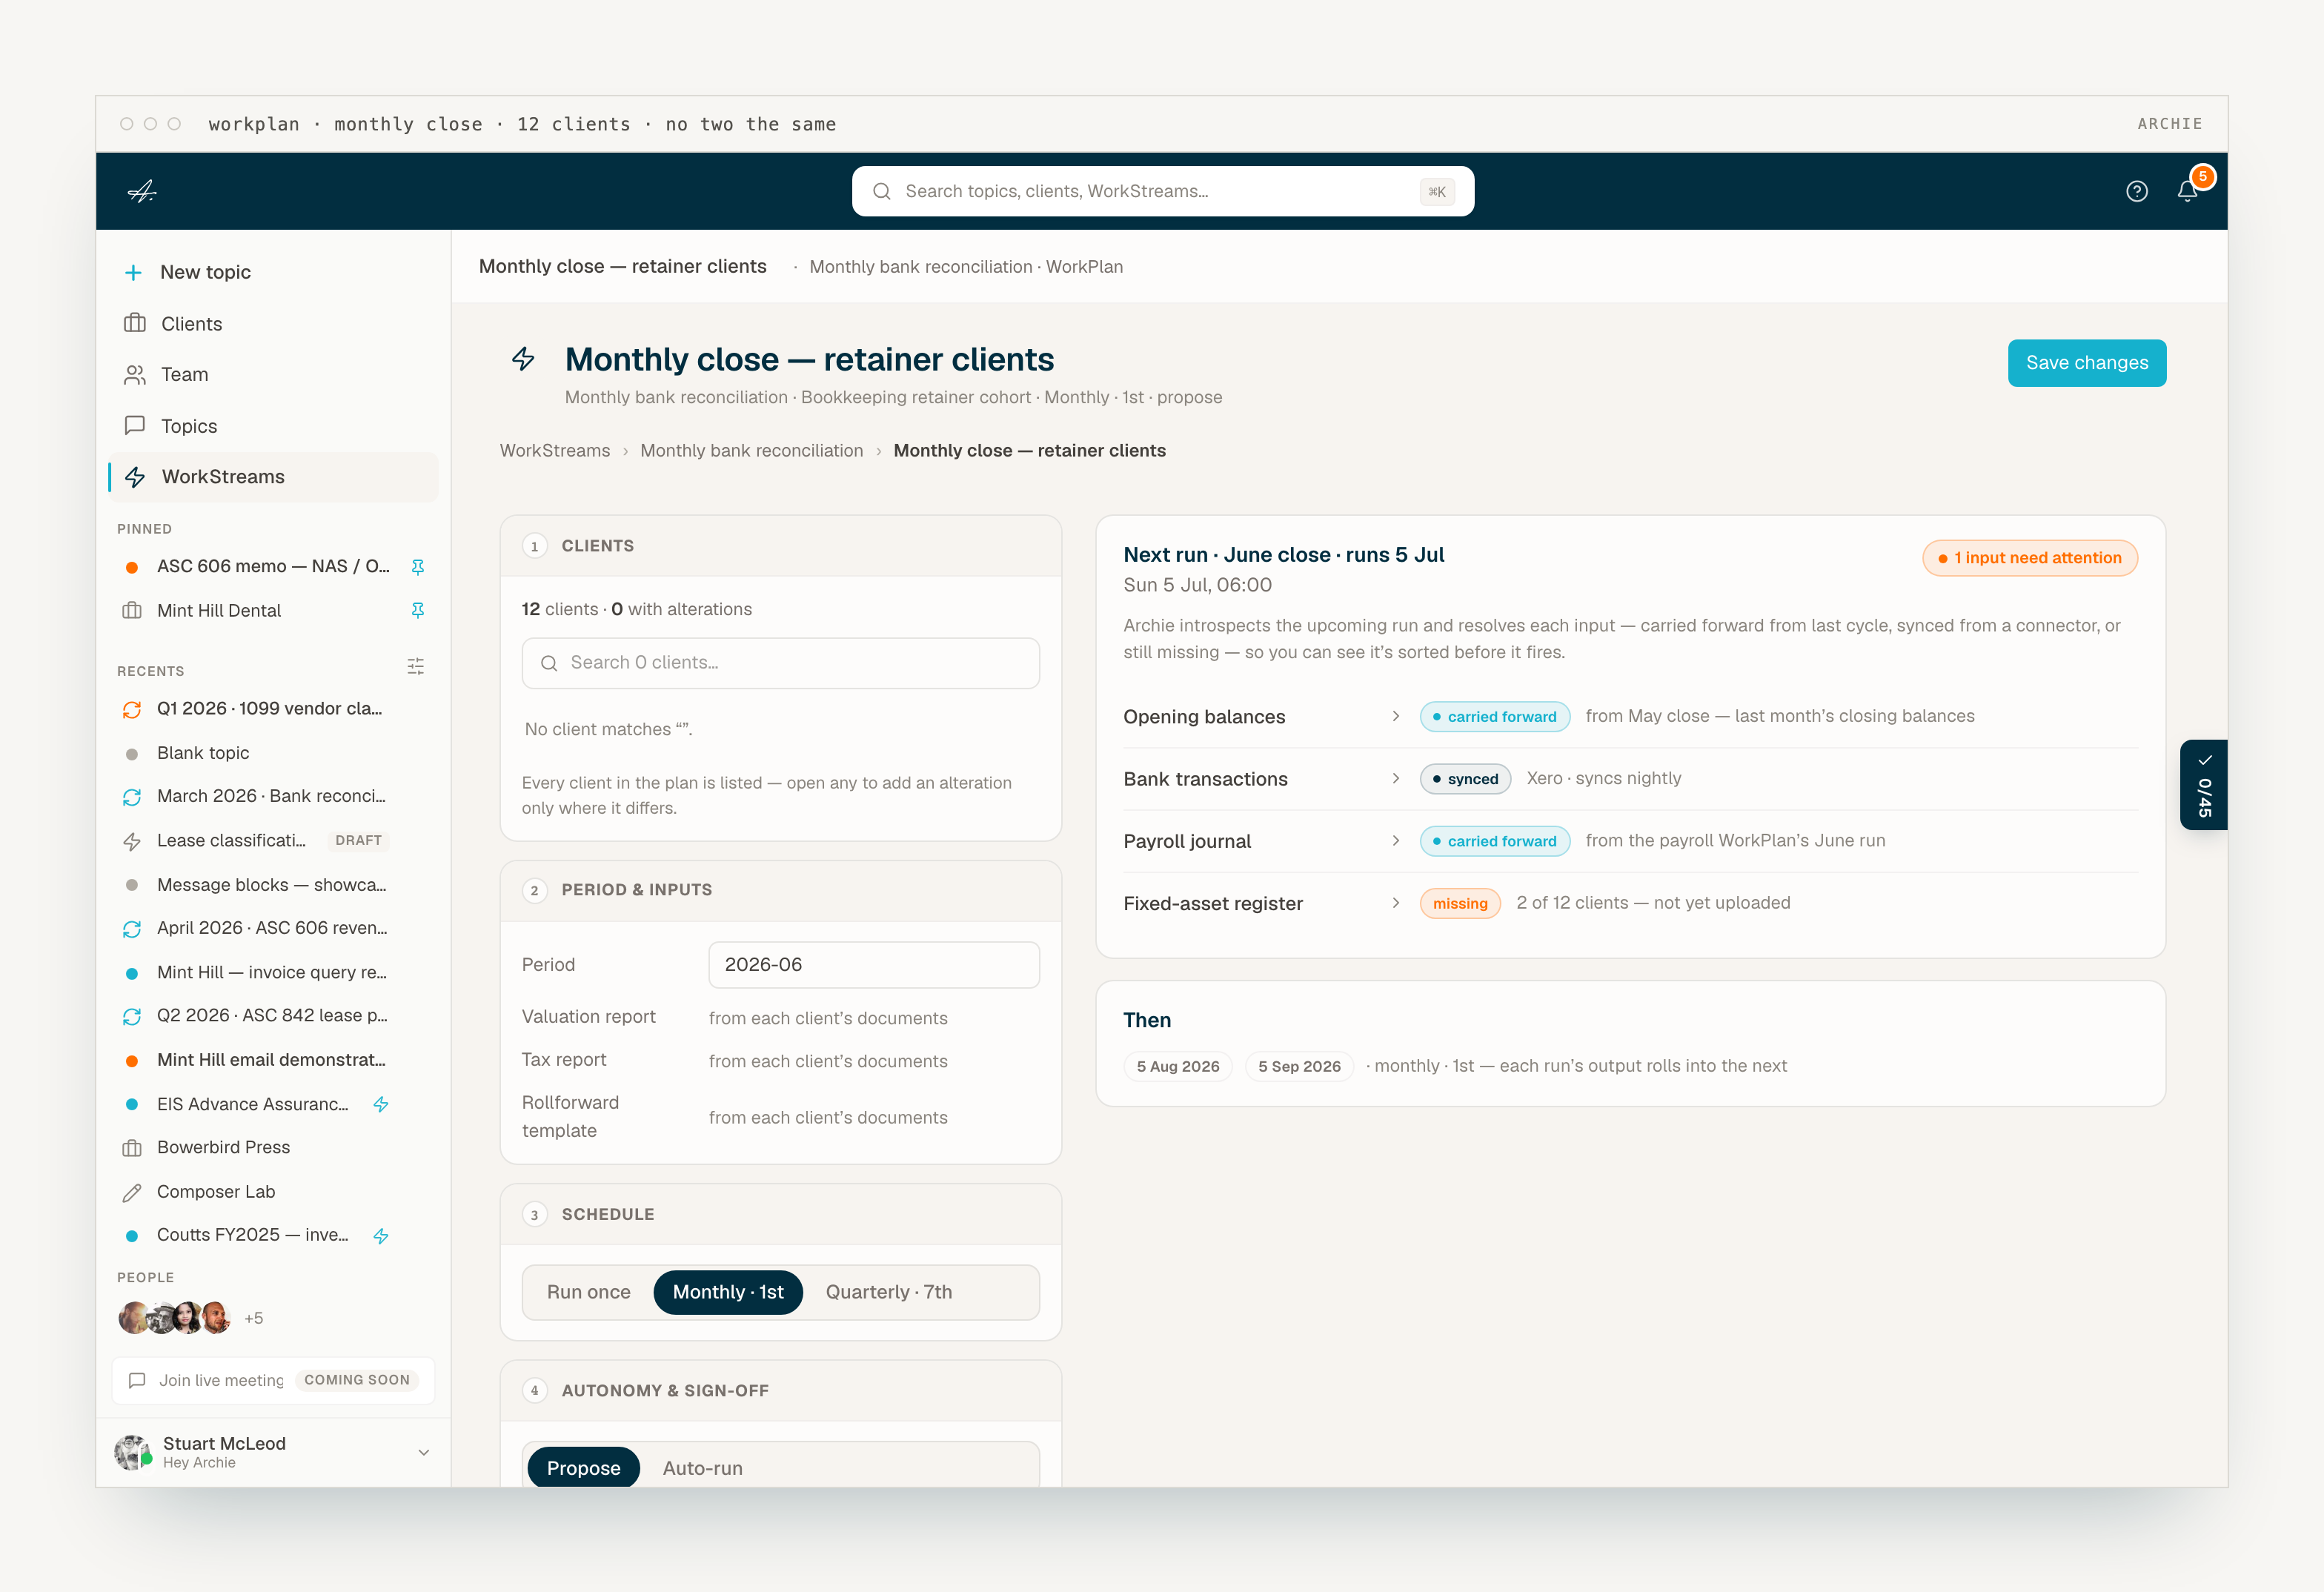The image size is (2324, 1592).
Task: Collapse the AUTONOMY & SIGN-OFF section header
Action: [x=780, y=1390]
